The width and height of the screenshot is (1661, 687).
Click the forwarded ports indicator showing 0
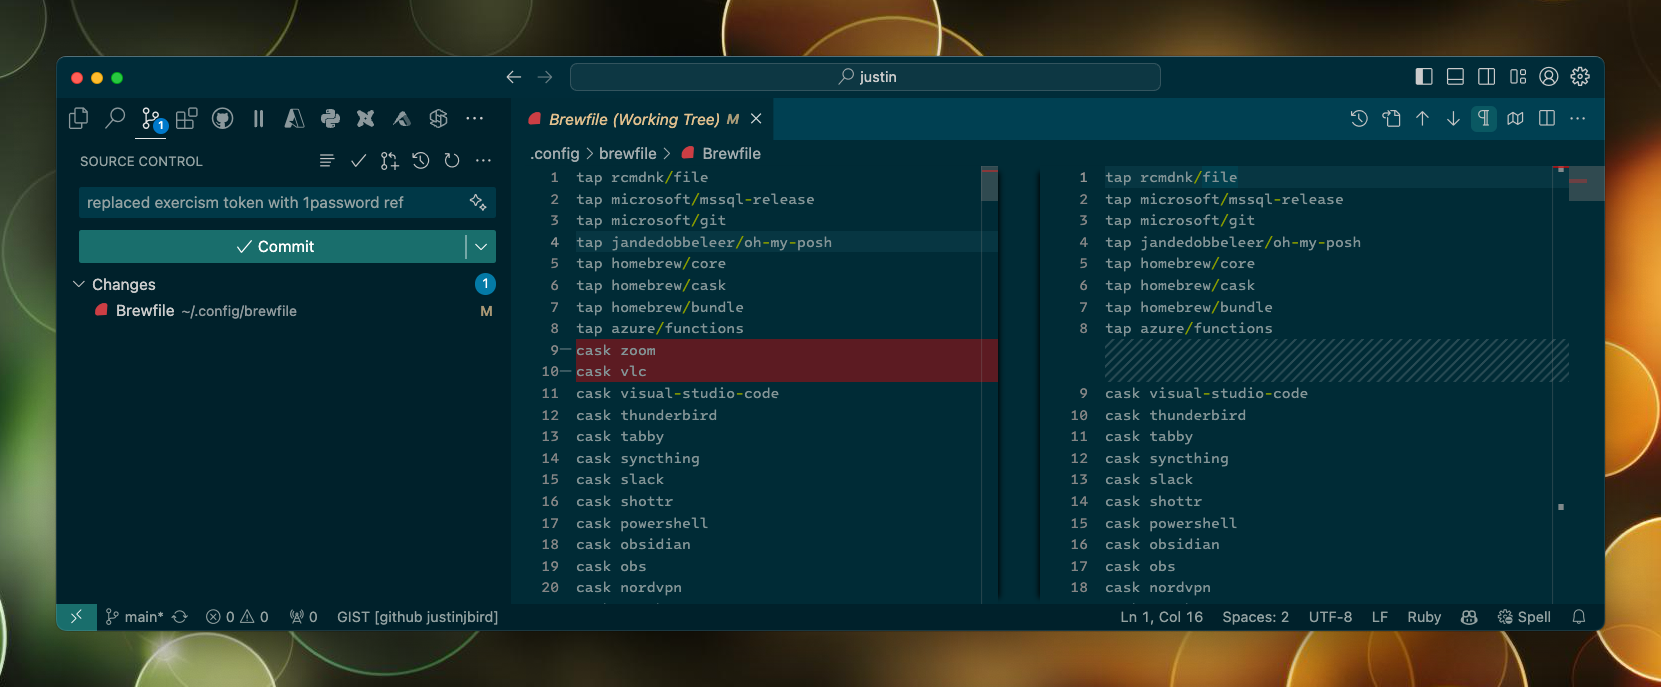[x=303, y=617]
